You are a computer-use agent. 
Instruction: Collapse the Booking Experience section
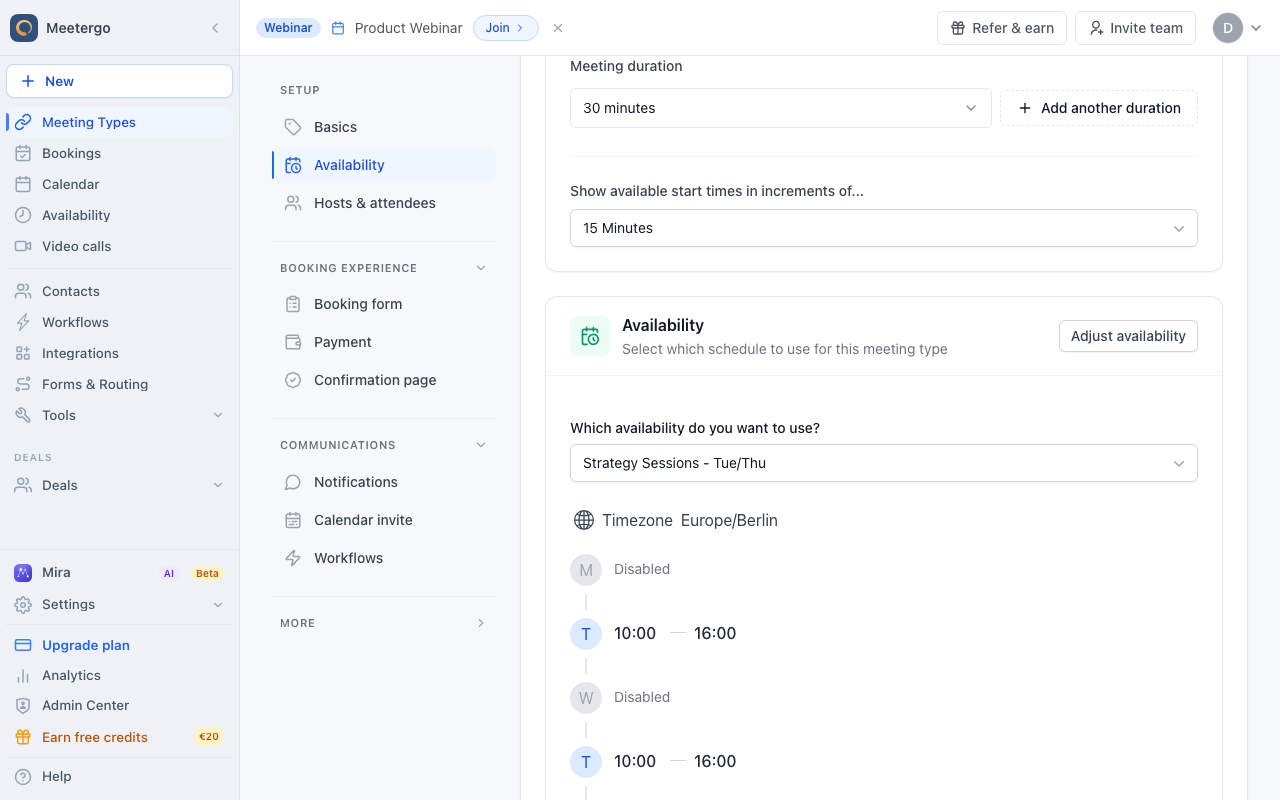pos(481,268)
